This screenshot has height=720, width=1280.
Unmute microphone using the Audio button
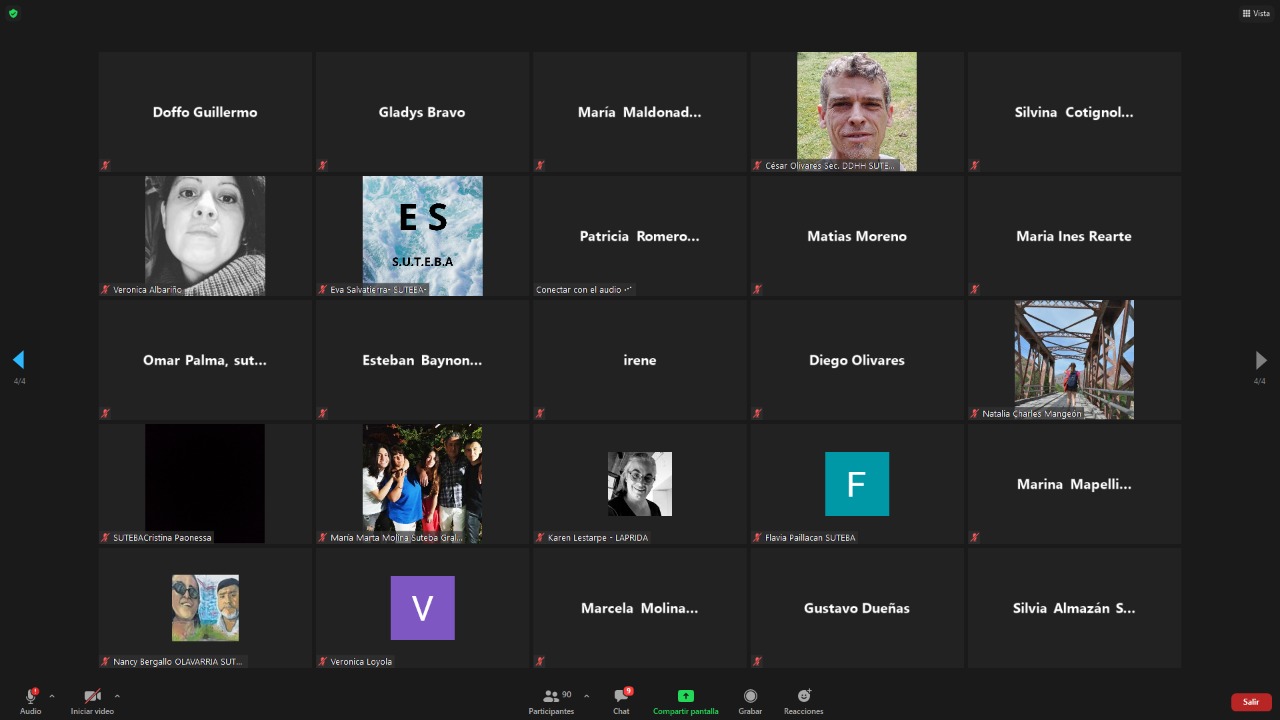[x=30, y=700]
